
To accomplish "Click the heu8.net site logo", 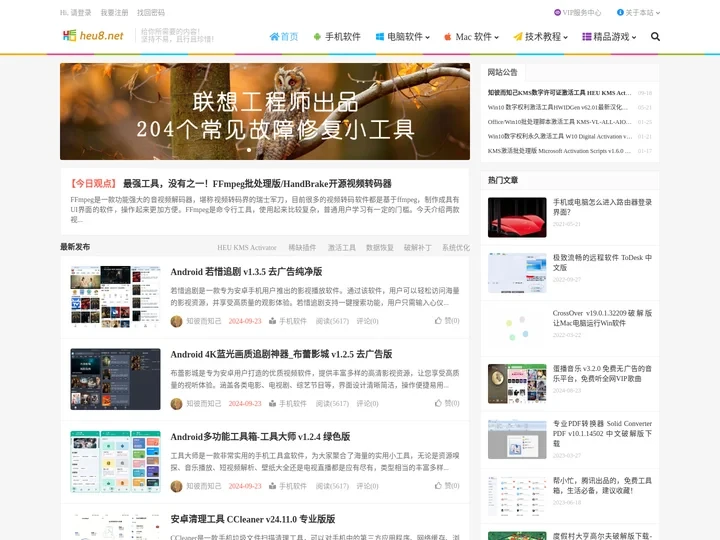I will (x=93, y=36).
